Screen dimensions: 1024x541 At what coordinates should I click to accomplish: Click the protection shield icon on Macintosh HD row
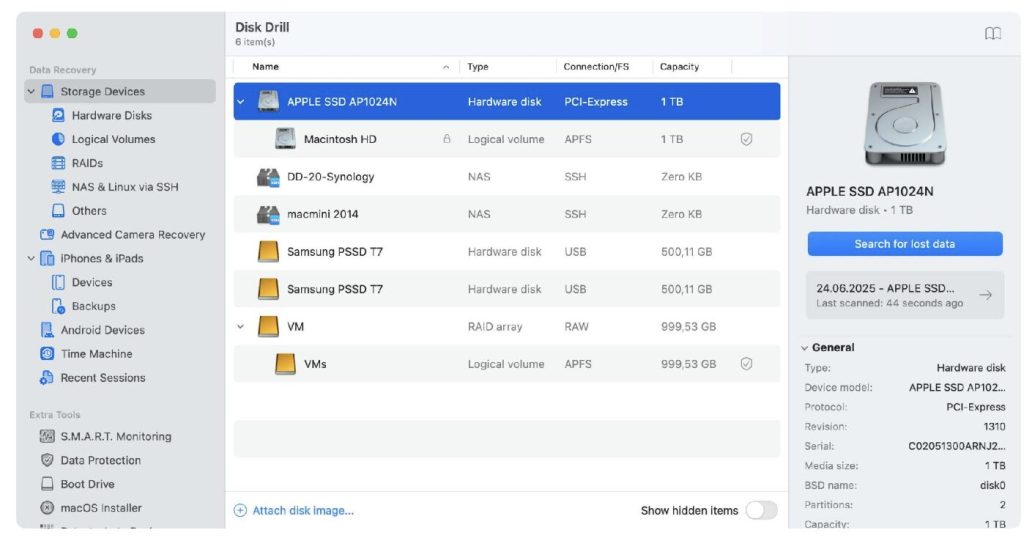[x=746, y=139]
